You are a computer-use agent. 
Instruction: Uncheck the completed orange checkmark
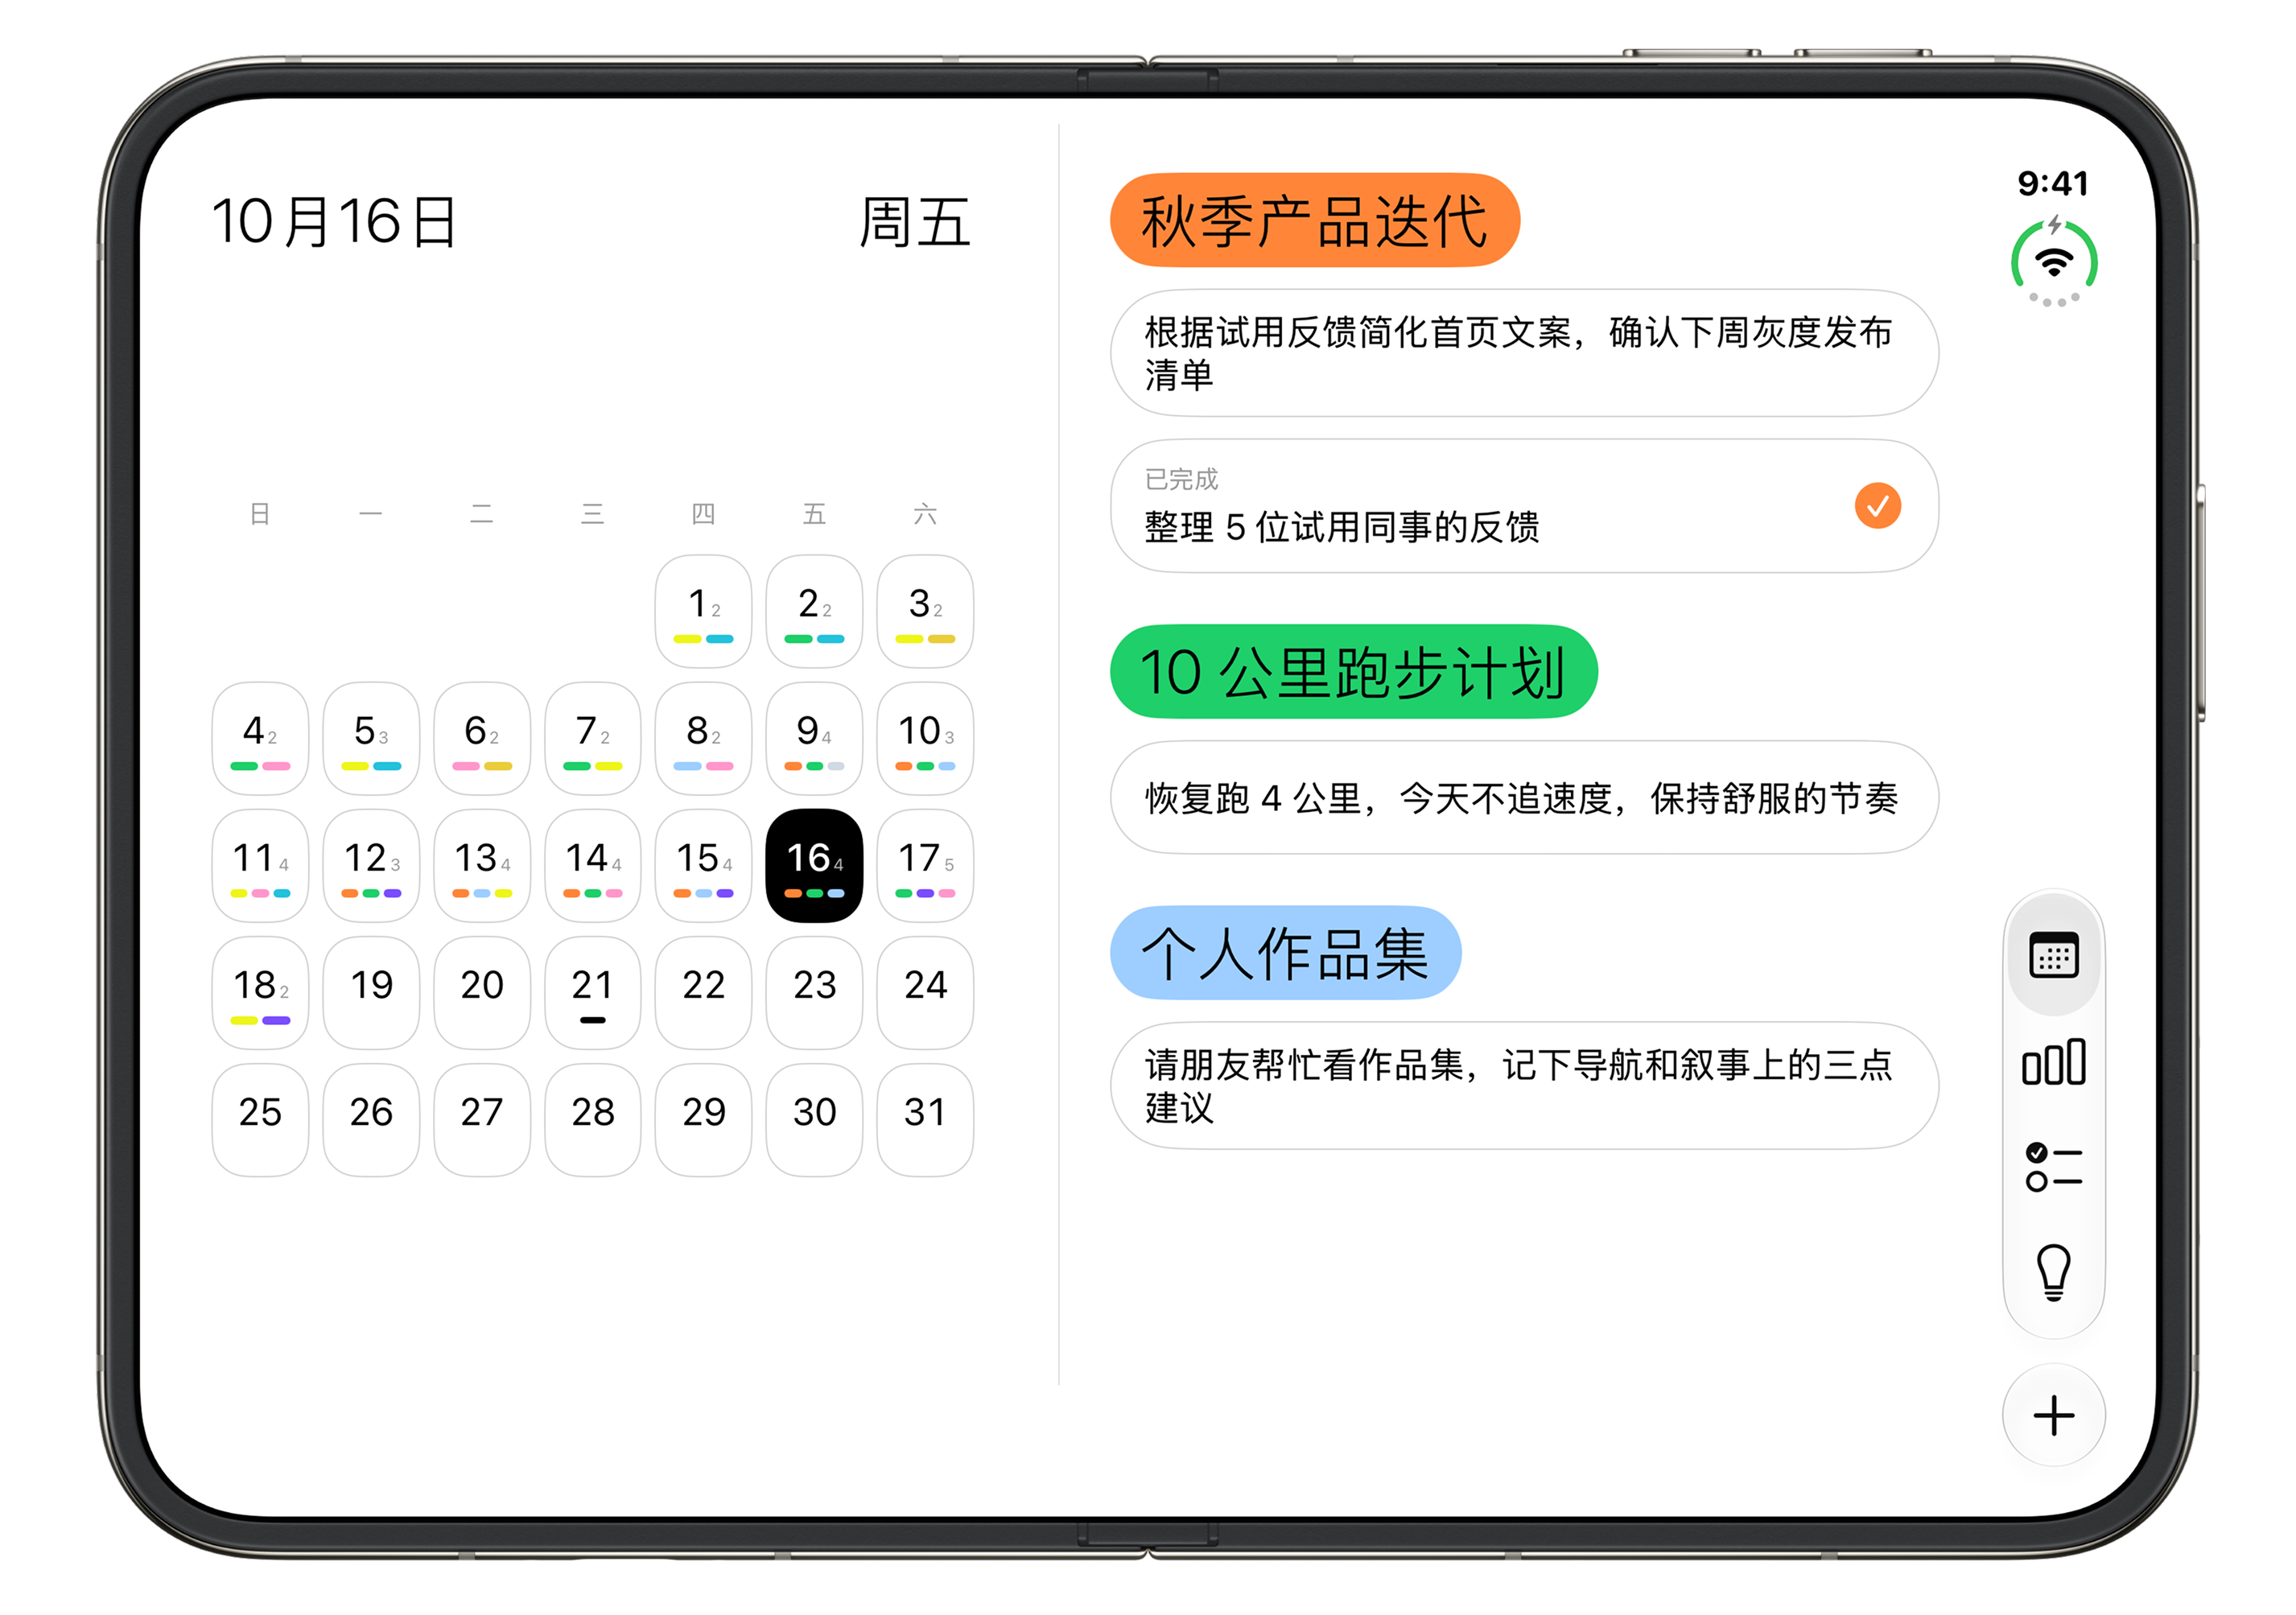coord(1877,505)
